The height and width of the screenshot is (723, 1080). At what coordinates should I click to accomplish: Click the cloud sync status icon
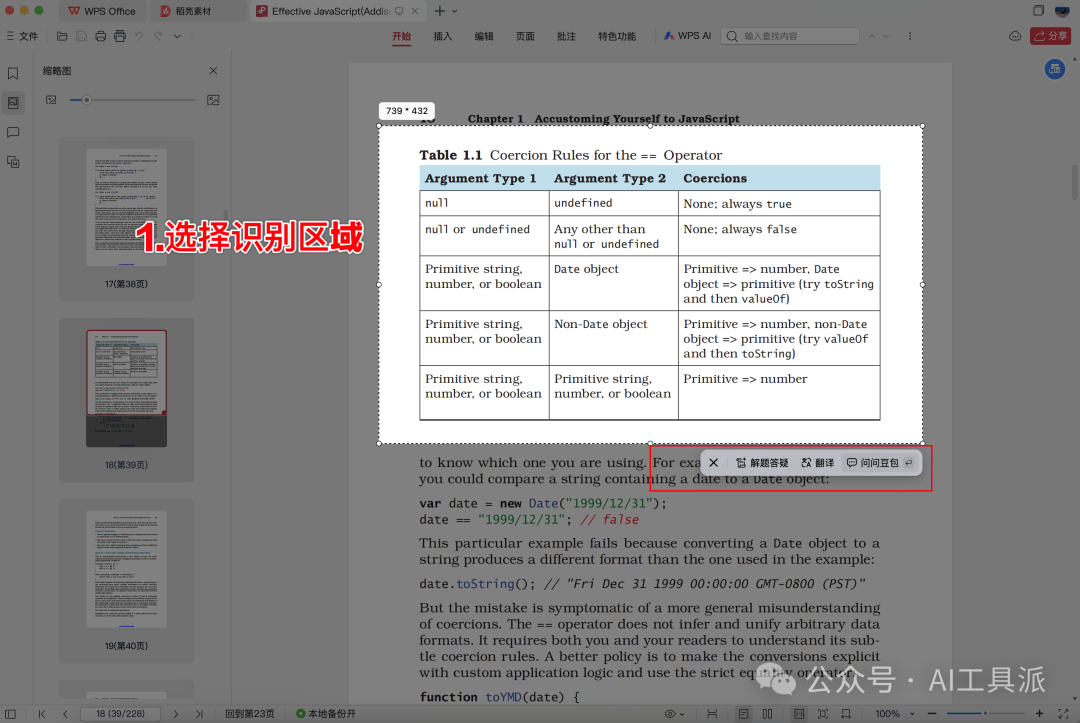(x=1015, y=36)
